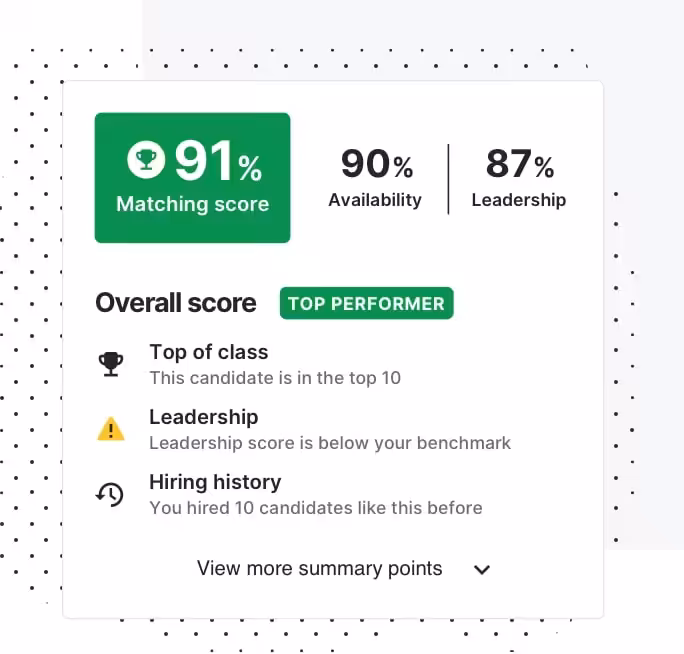Open View more summary points text
684x654 pixels.
319,568
